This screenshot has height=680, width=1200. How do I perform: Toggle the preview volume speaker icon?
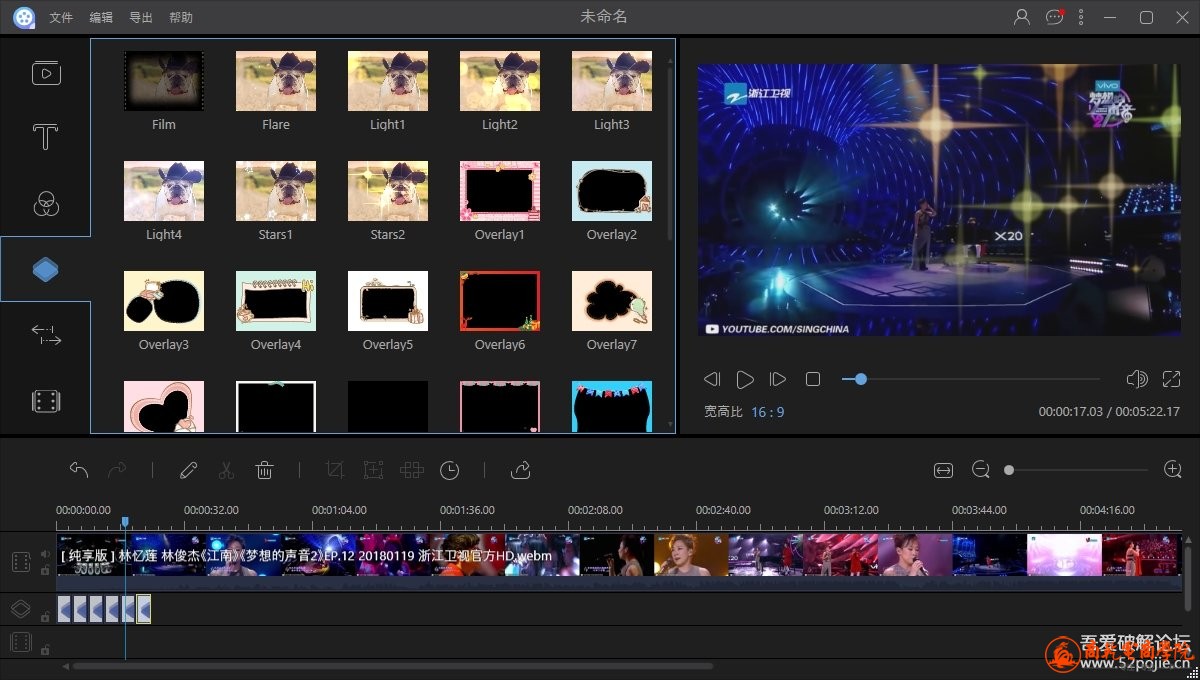[x=1136, y=379]
